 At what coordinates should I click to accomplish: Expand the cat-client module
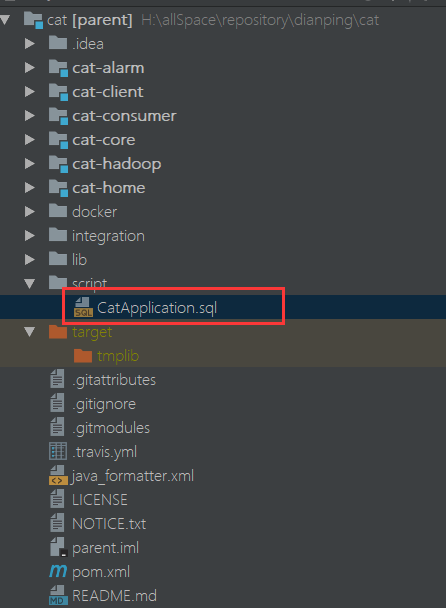tap(30, 92)
